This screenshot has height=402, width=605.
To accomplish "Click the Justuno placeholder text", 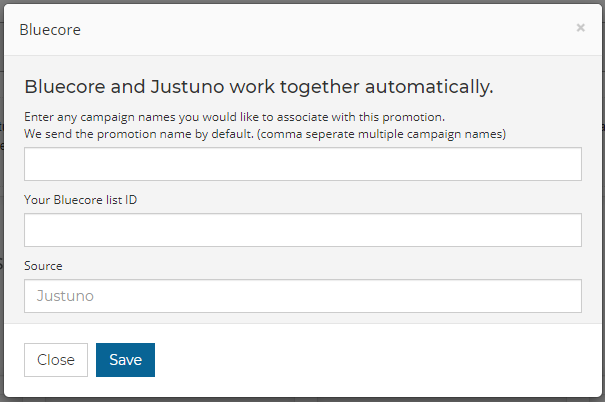I will tap(65, 296).
